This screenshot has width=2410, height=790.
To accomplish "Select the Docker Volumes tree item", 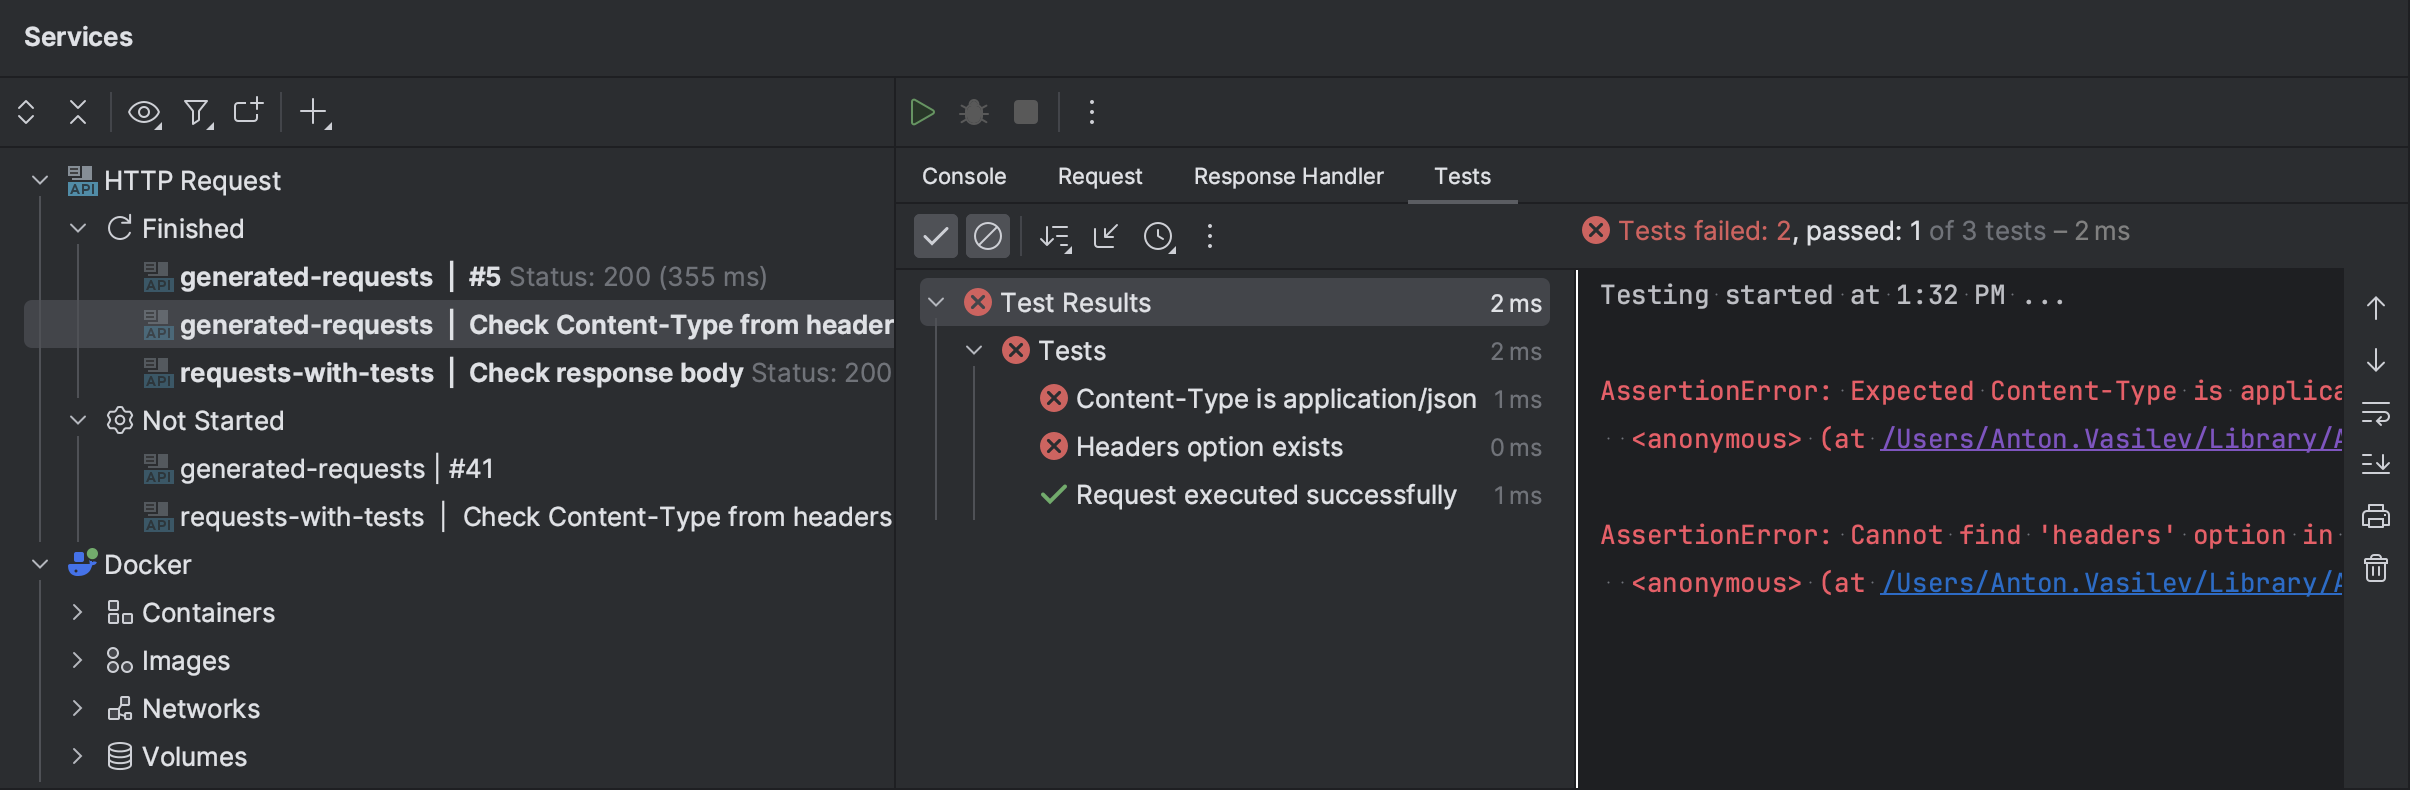I will point(194,756).
